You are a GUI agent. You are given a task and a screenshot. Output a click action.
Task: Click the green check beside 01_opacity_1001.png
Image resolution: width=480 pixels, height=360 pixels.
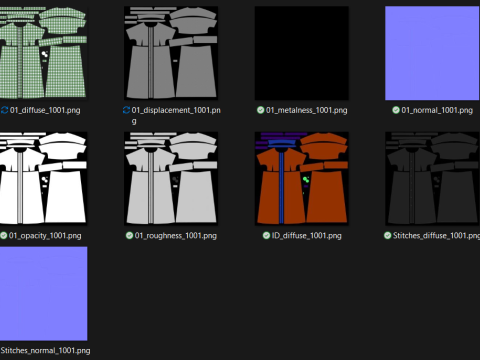[x=4, y=236]
